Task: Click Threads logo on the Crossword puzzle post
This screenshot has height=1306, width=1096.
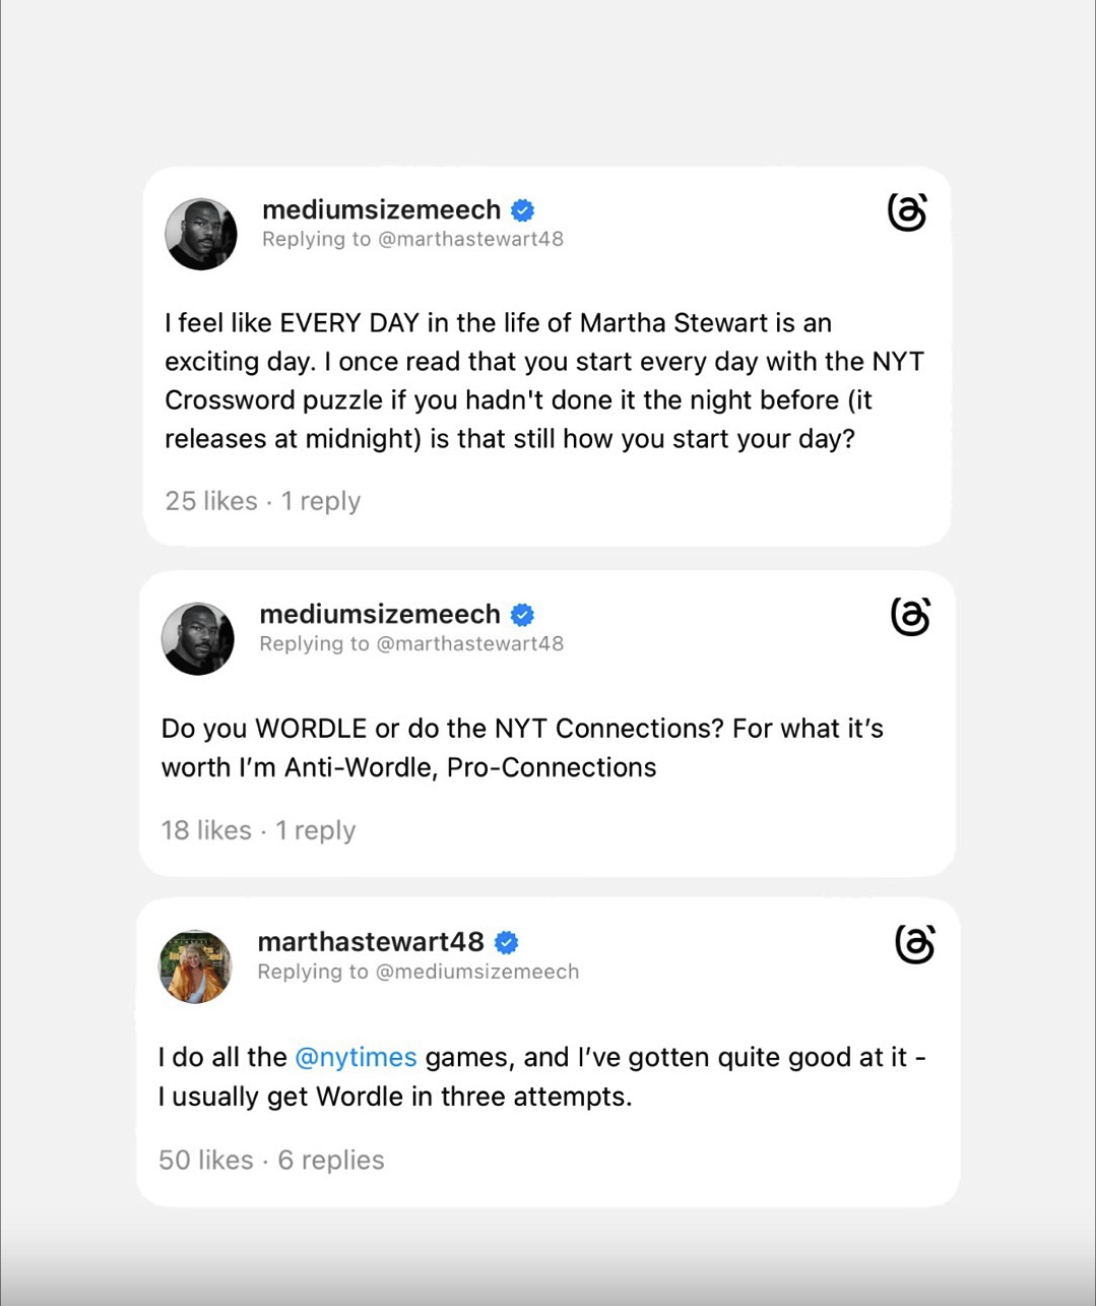Action: [x=907, y=212]
